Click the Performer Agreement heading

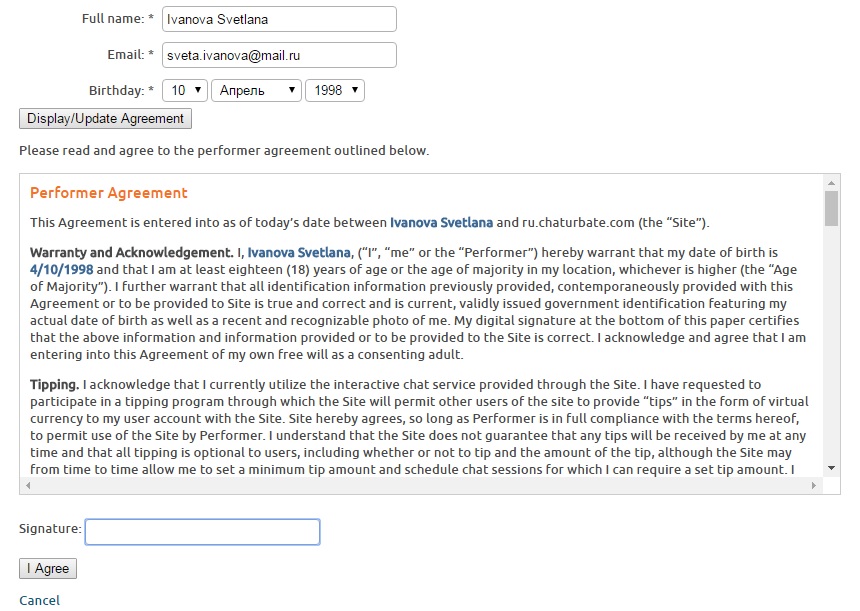(109, 193)
